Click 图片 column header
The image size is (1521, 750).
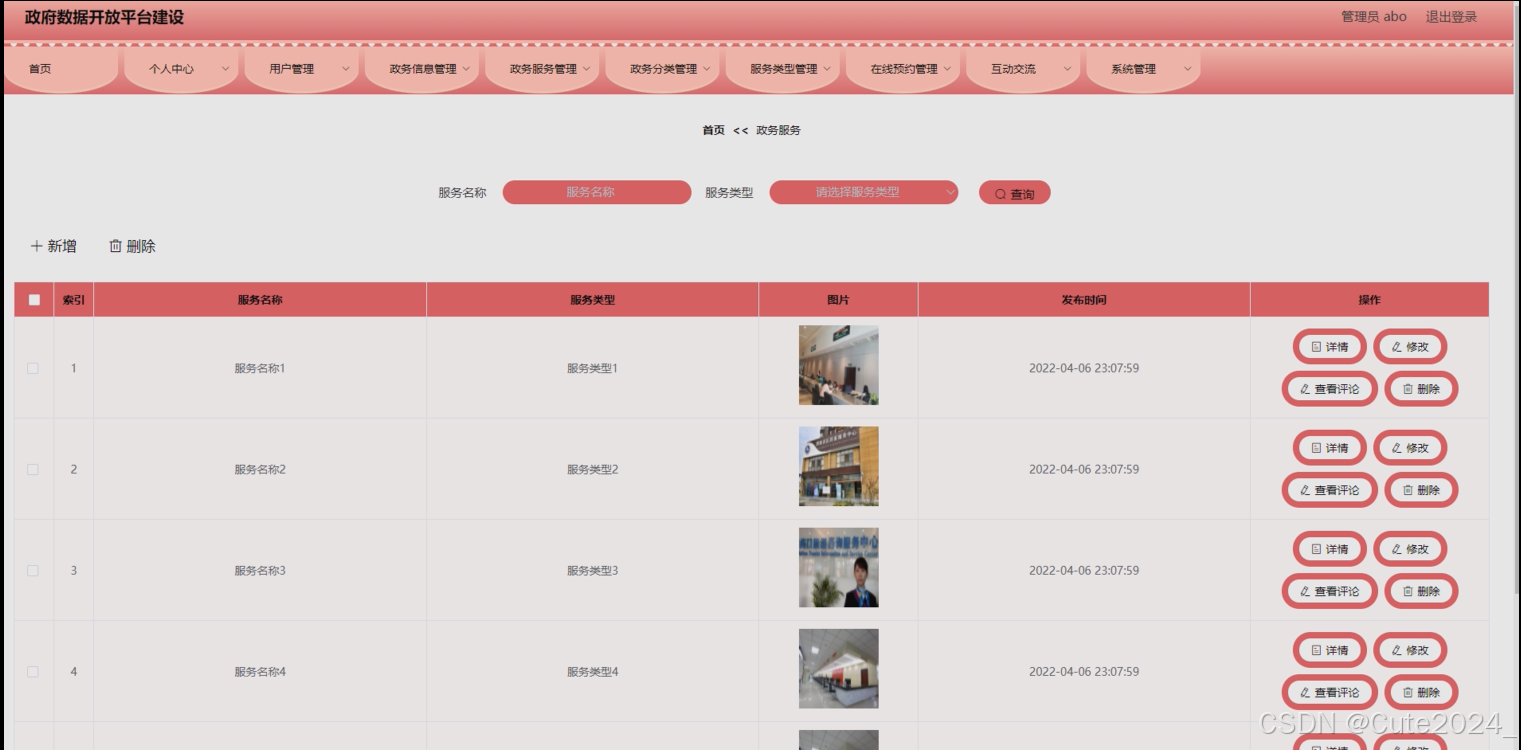click(838, 300)
